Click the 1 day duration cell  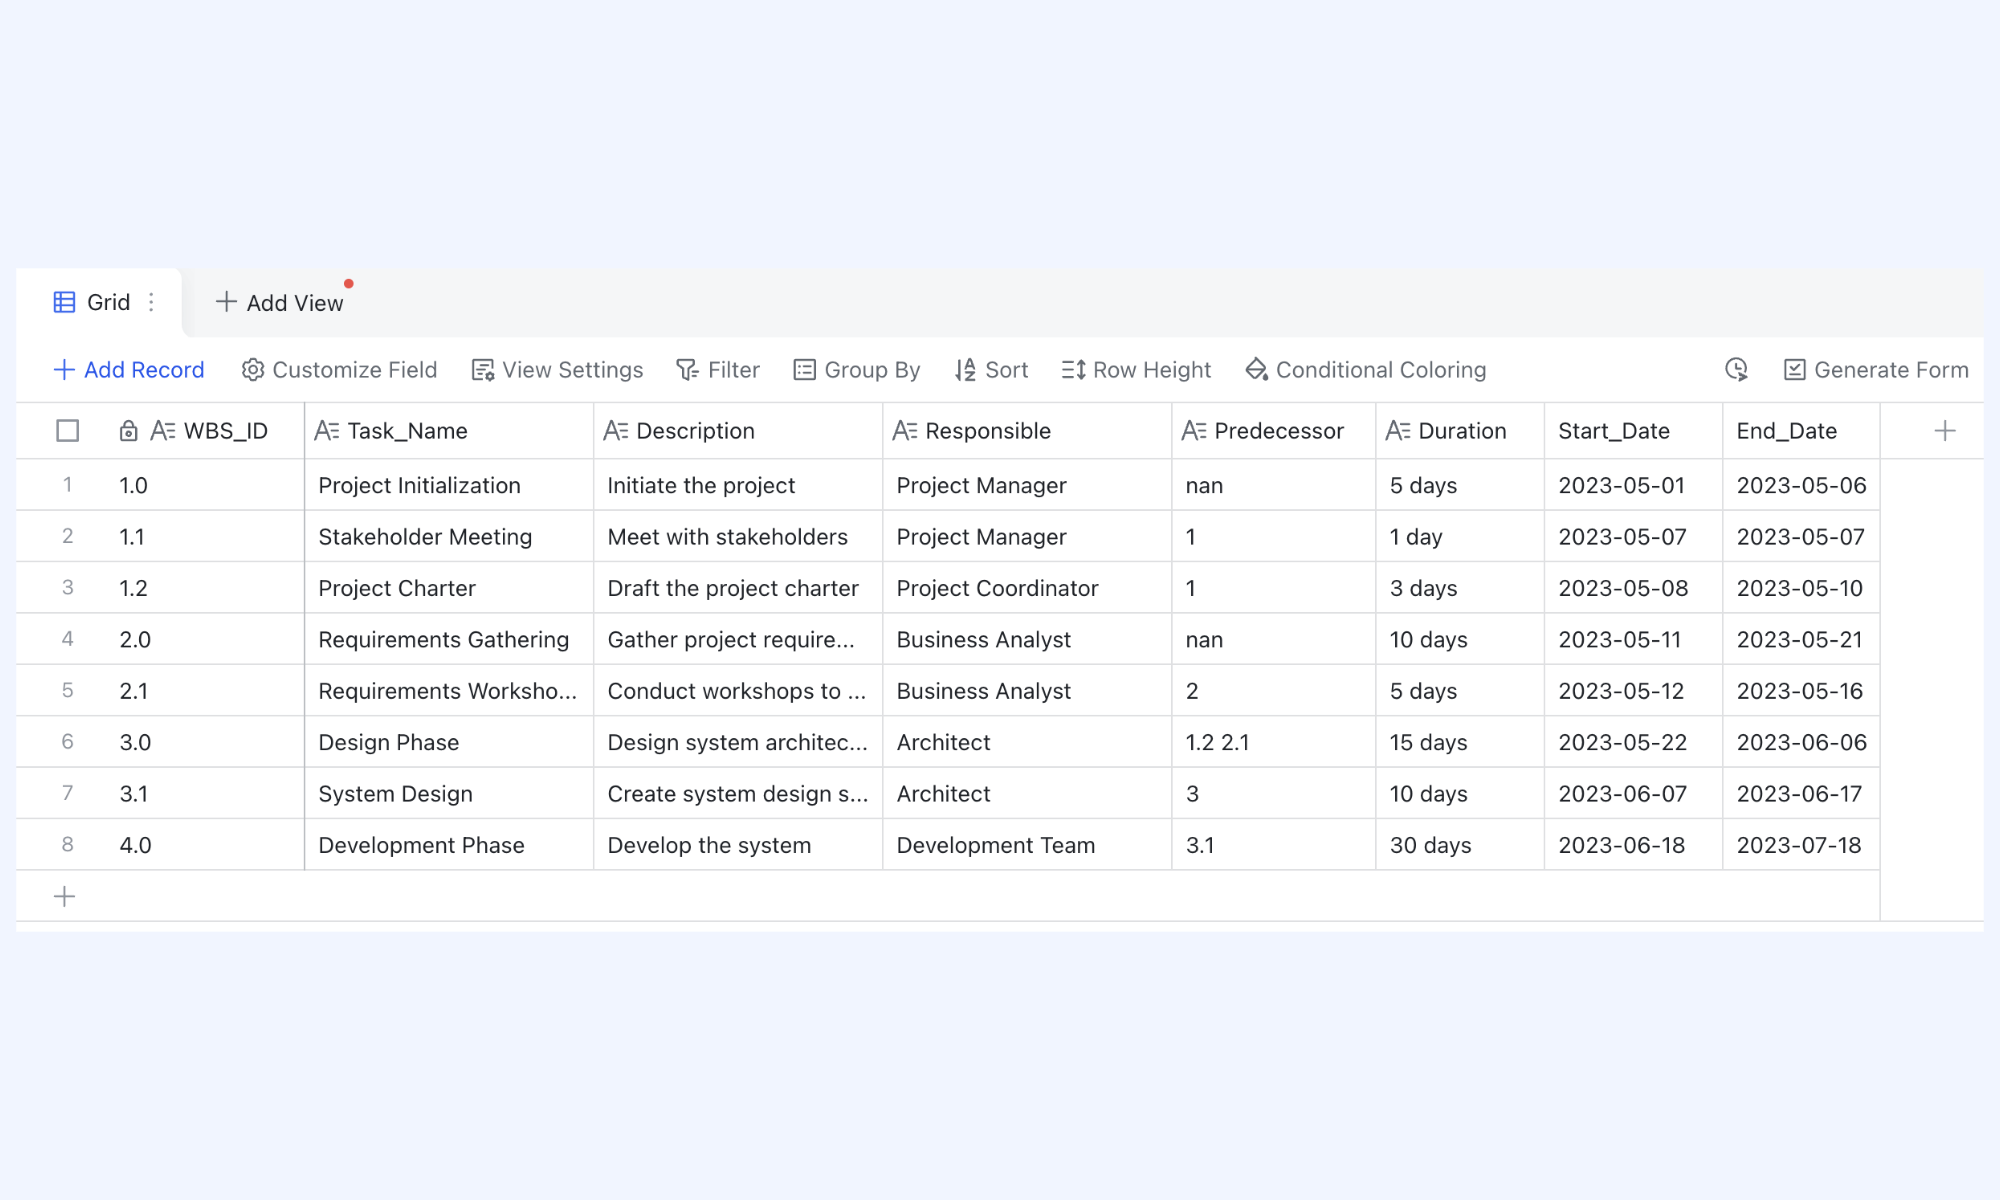[x=1460, y=537]
